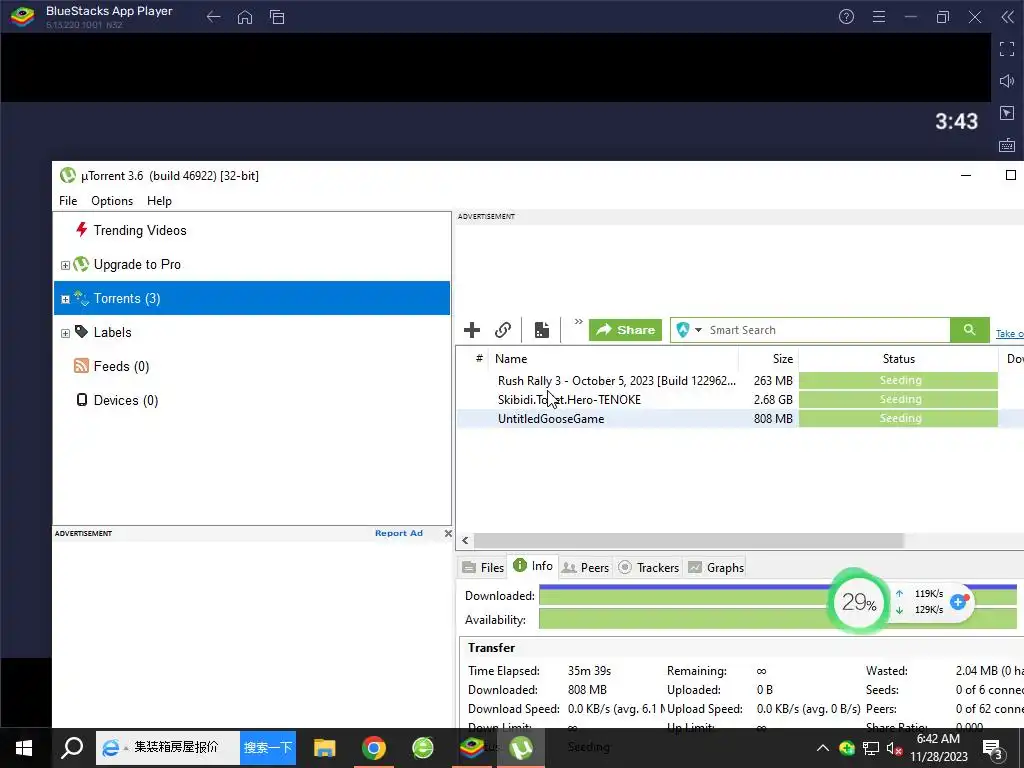This screenshot has width=1024, height=768.
Task: Click the Report Ad link
Action: [x=398, y=533]
